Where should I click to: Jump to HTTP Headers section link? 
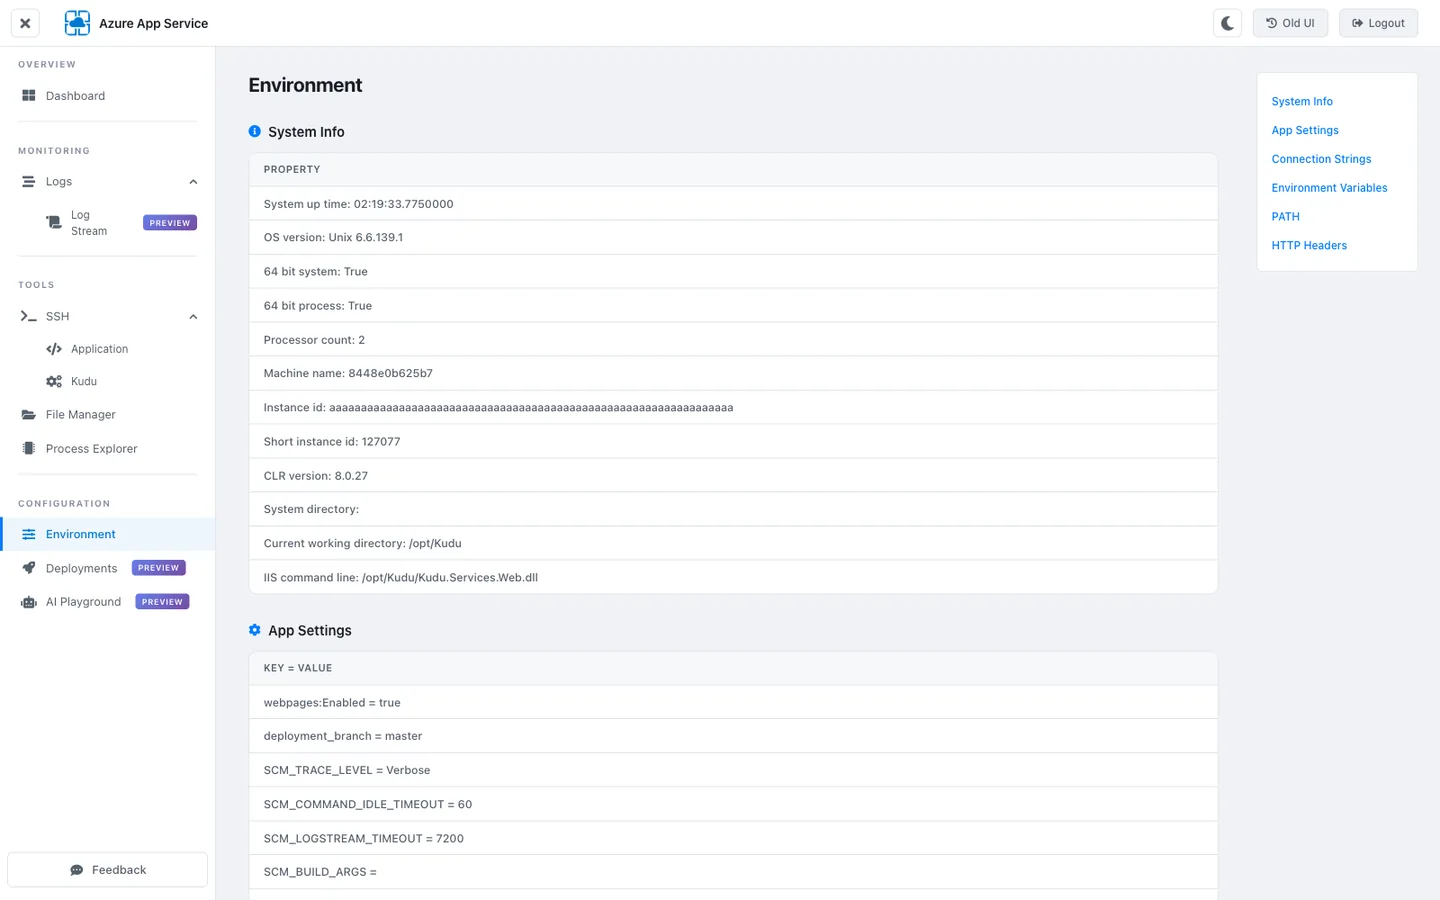tap(1309, 246)
